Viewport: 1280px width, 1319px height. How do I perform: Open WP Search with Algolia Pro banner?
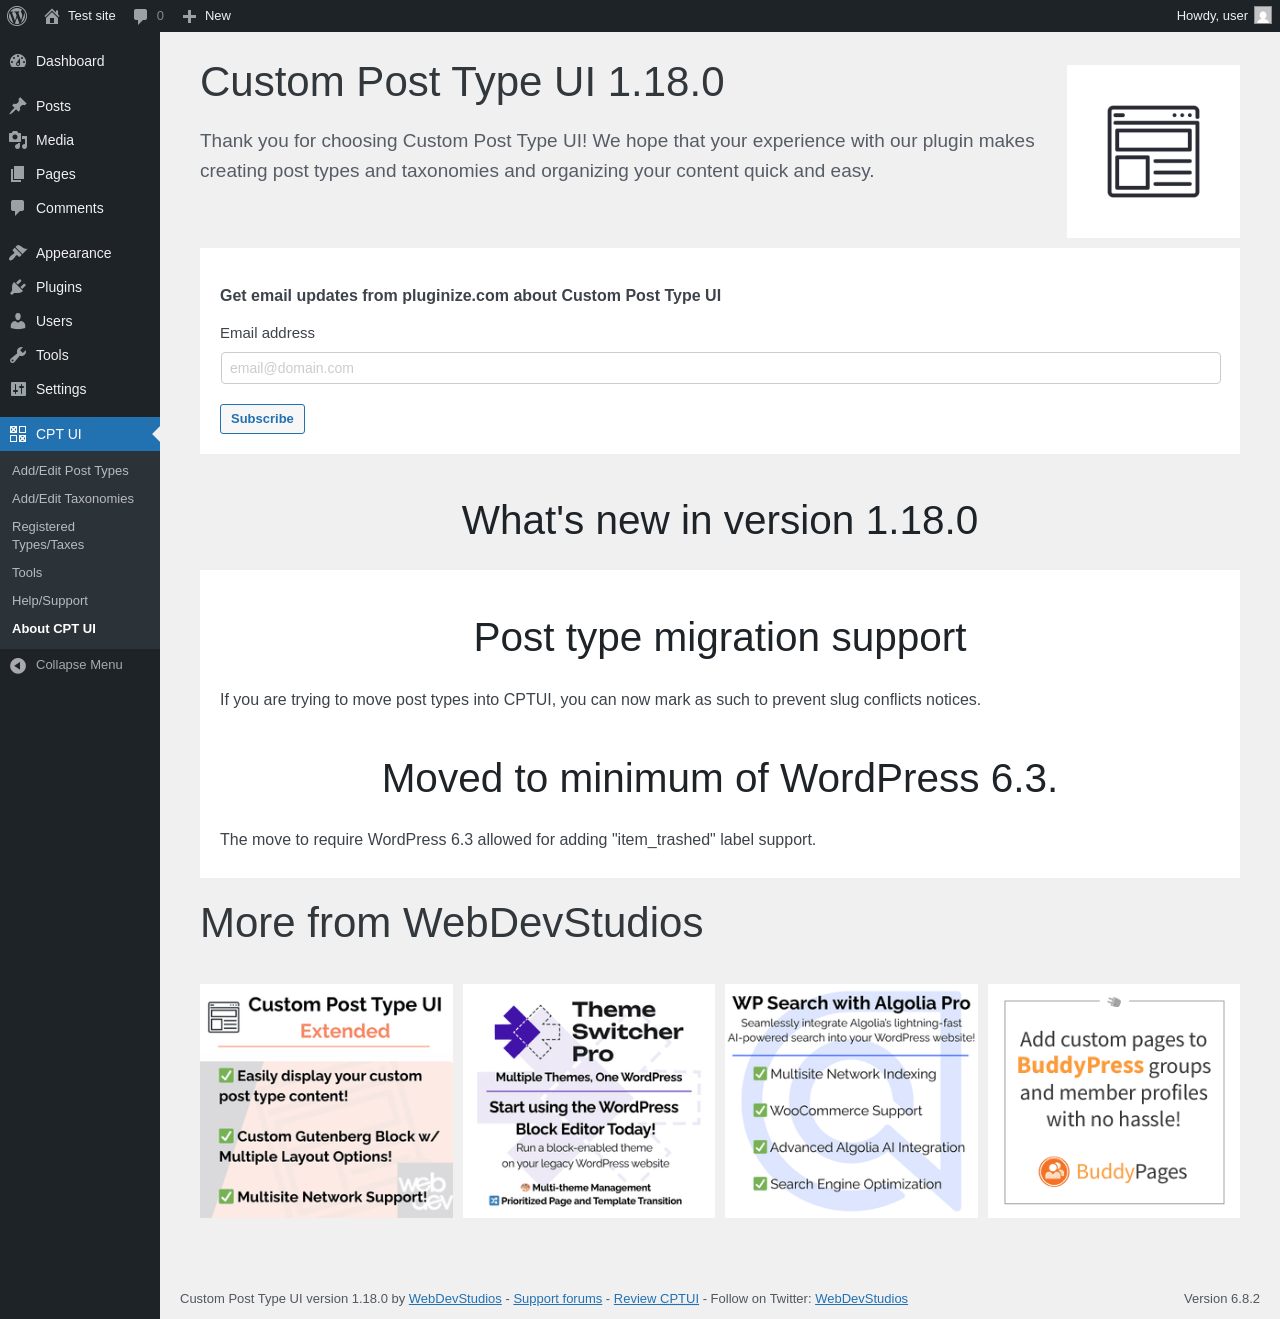point(851,1101)
